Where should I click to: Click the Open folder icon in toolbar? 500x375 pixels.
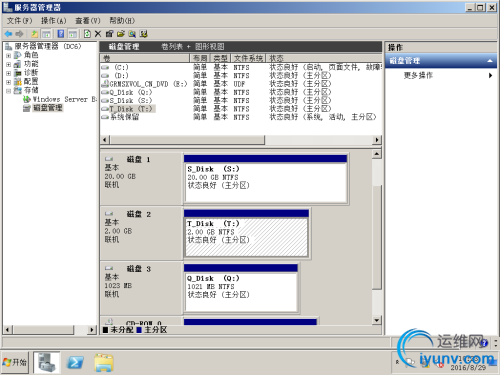[x=121, y=34]
